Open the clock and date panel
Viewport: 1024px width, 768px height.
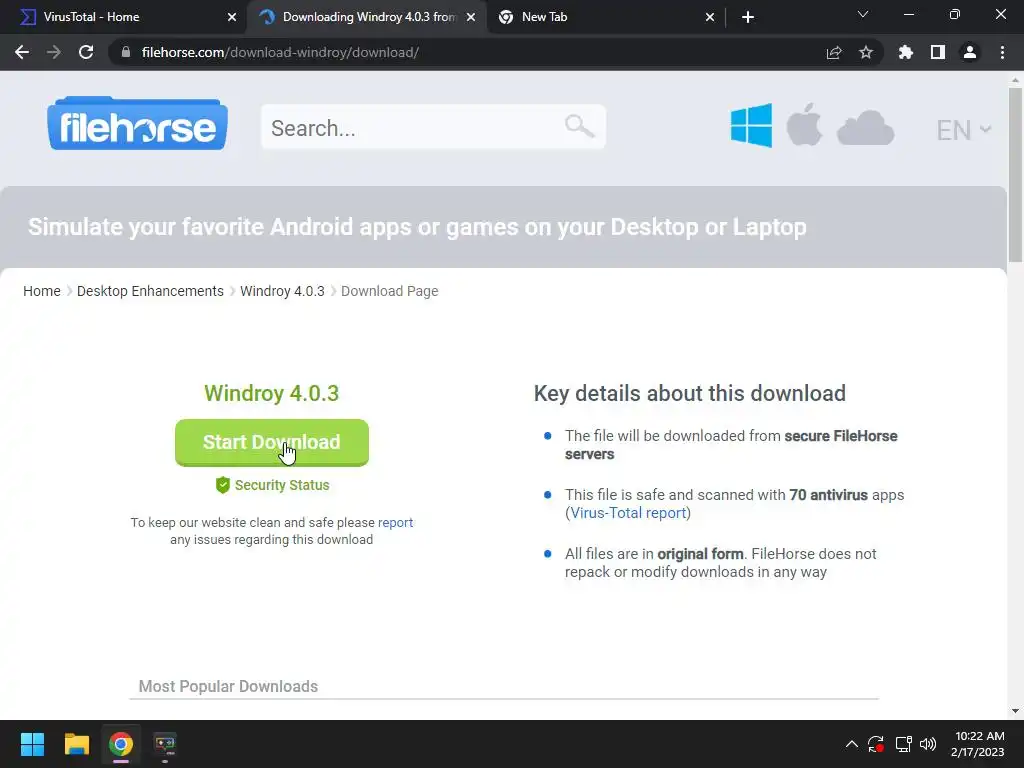978,744
